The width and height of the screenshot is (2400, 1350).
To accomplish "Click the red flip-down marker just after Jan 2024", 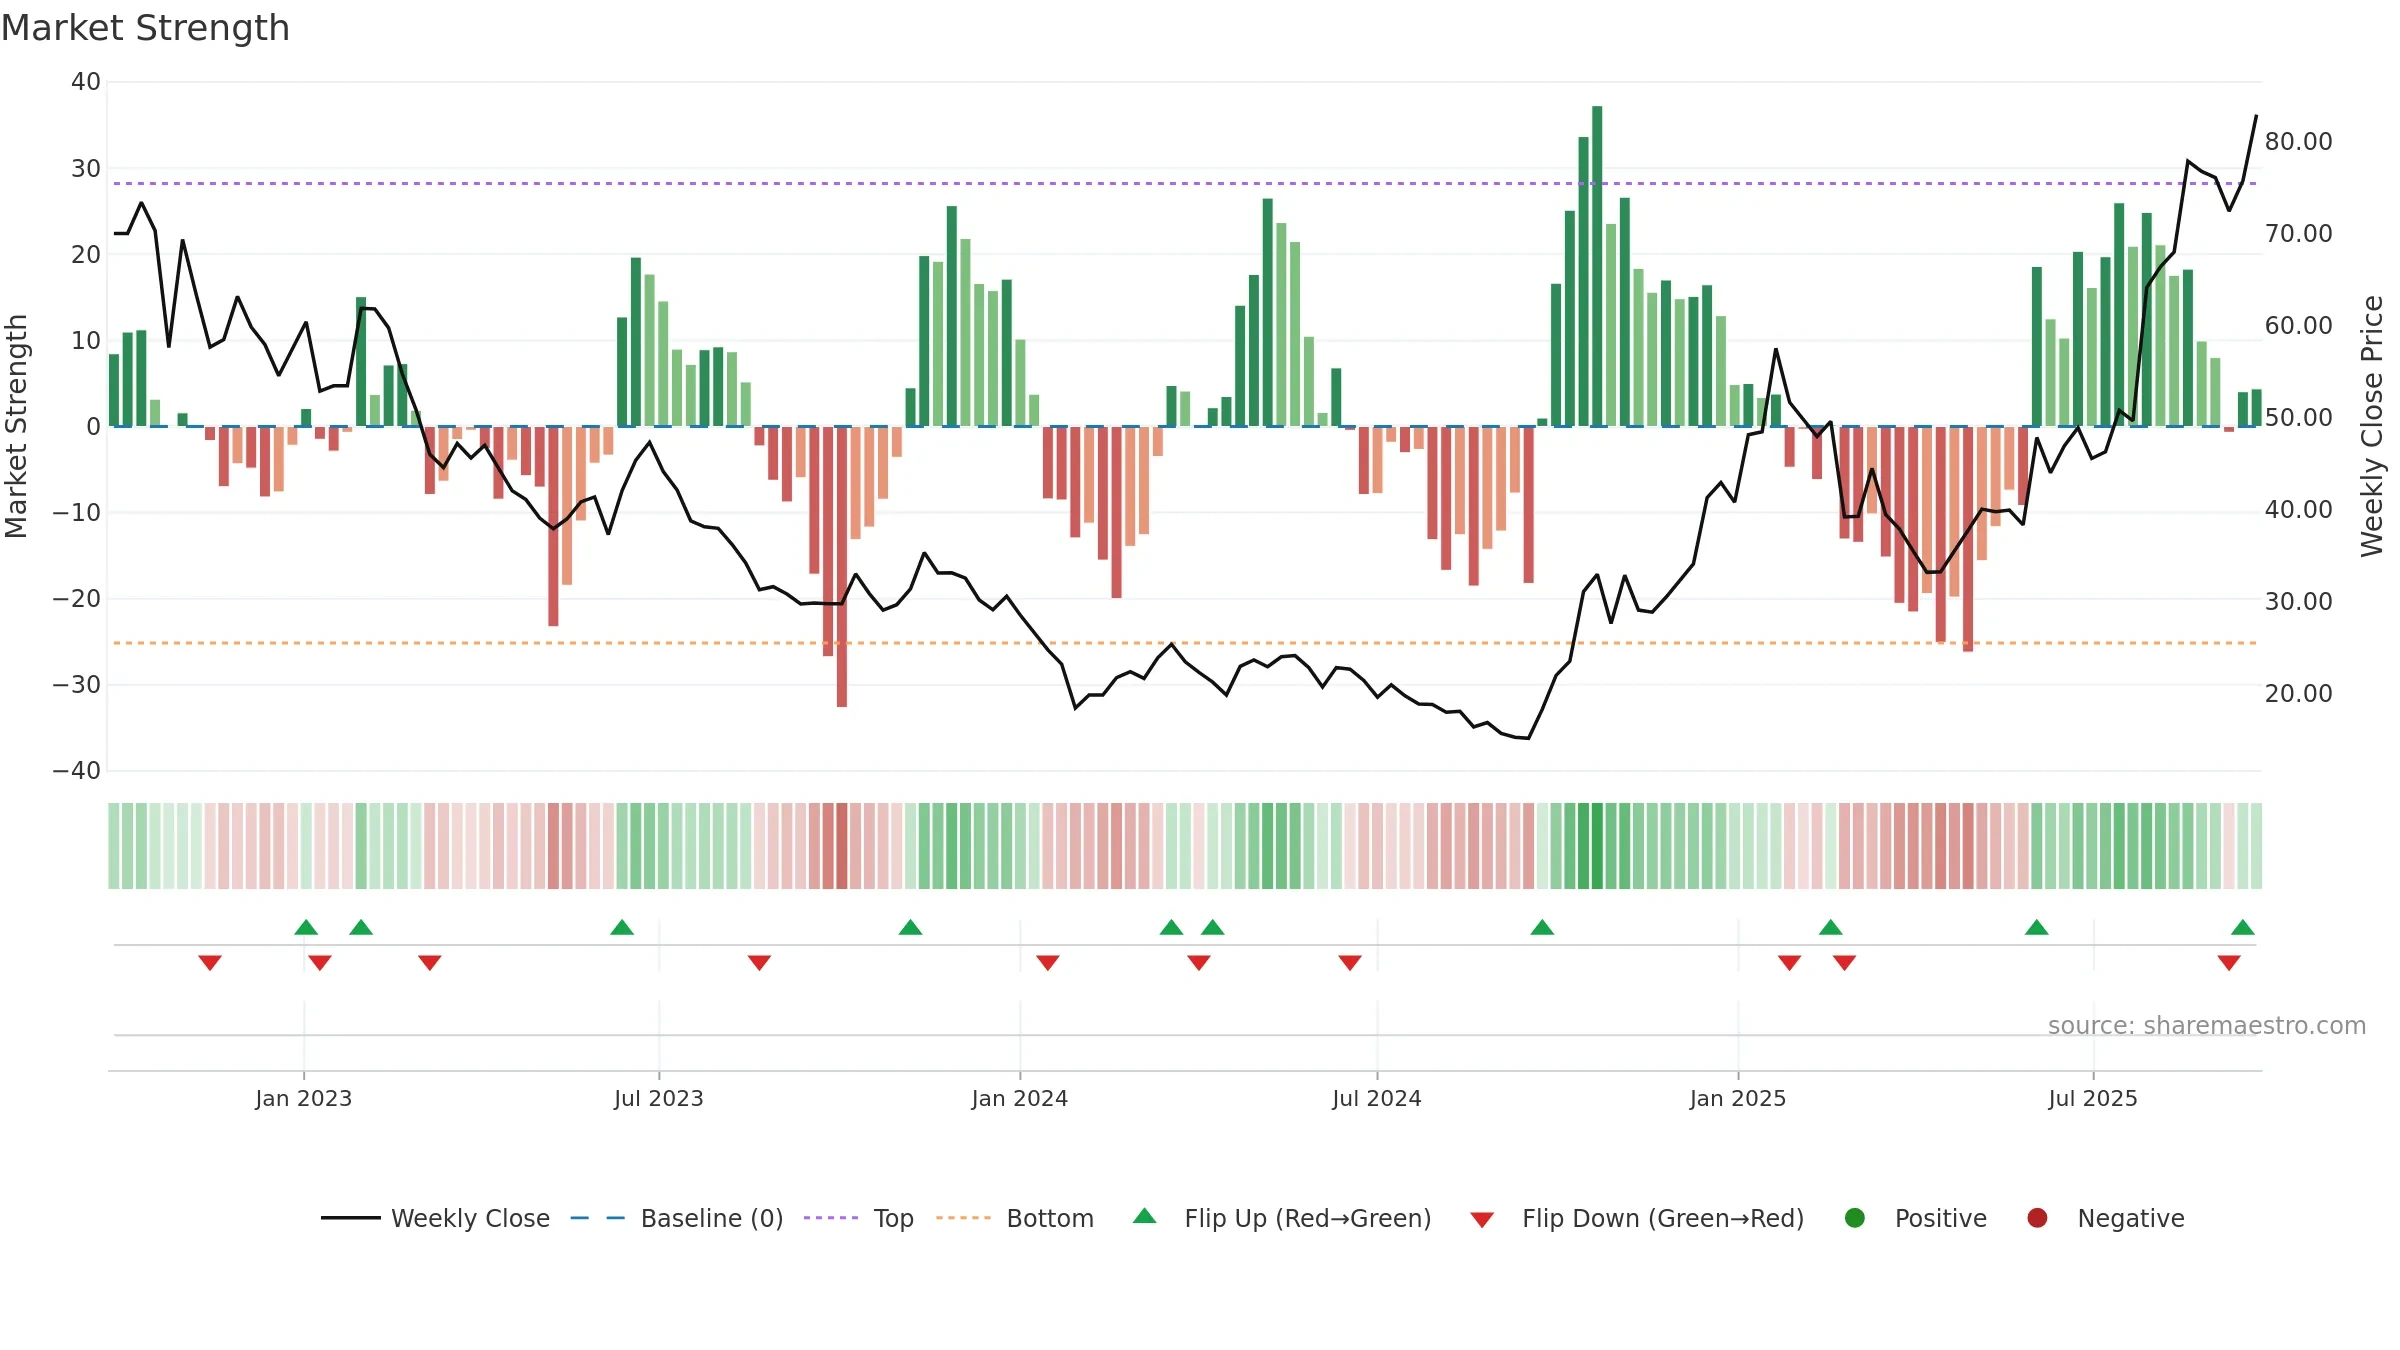I will [1048, 962].
